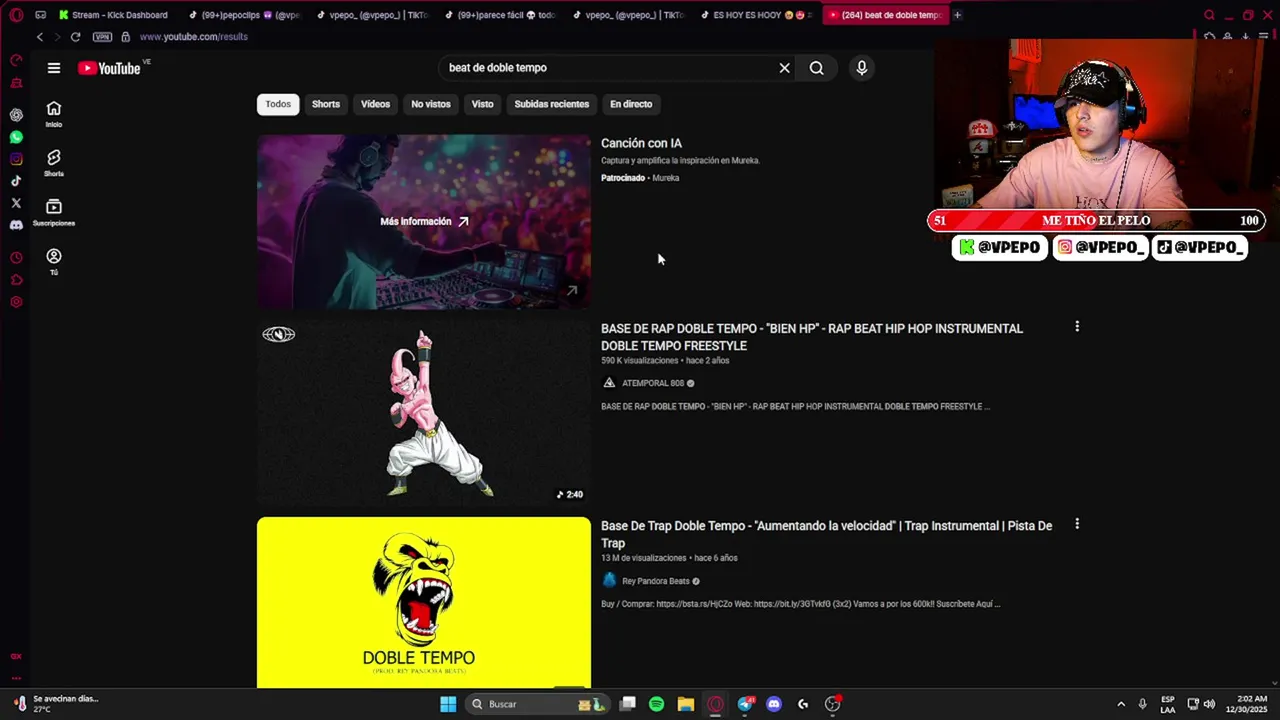Open ChatGPT from the Opera sidebar
Screen dimensions: 1280x720
(16, 115)
